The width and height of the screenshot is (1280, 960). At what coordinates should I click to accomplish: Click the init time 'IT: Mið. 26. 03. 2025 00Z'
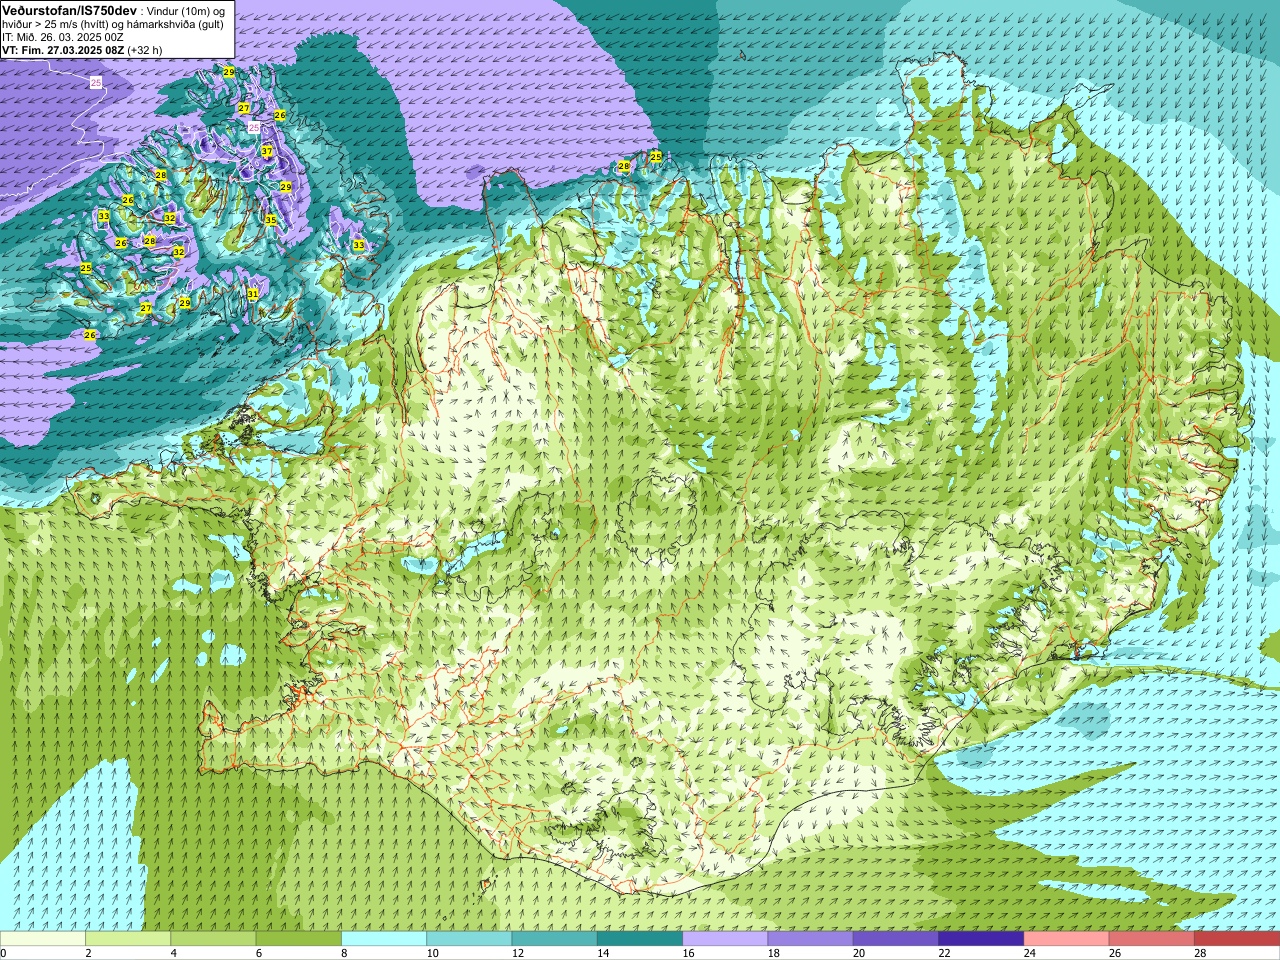click(x=63, y=37)
